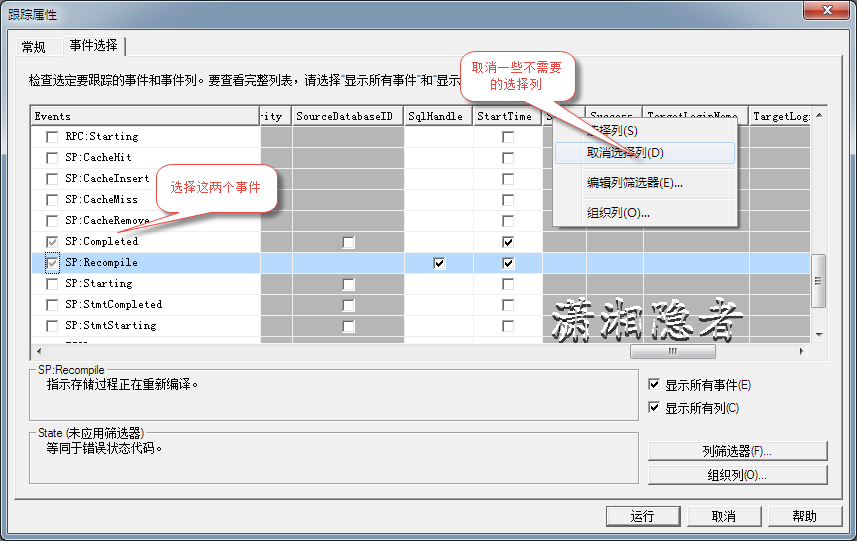The height and width of the screenshot is (541, 857).
Task: Click the SourceDatabaseID column header
Action: pos(348,116)
